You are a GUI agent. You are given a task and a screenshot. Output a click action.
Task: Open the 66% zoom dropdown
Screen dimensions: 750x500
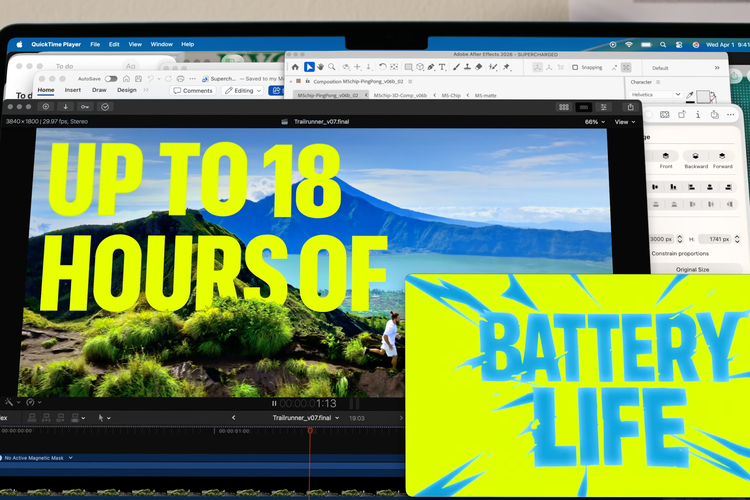point(595,122)
